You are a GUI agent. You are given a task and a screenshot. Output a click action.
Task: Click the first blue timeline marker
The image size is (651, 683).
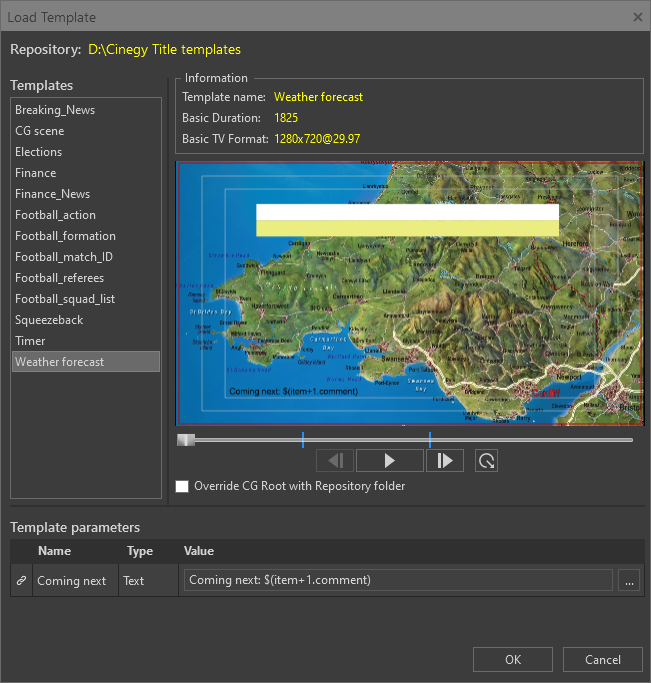point(302,440)
